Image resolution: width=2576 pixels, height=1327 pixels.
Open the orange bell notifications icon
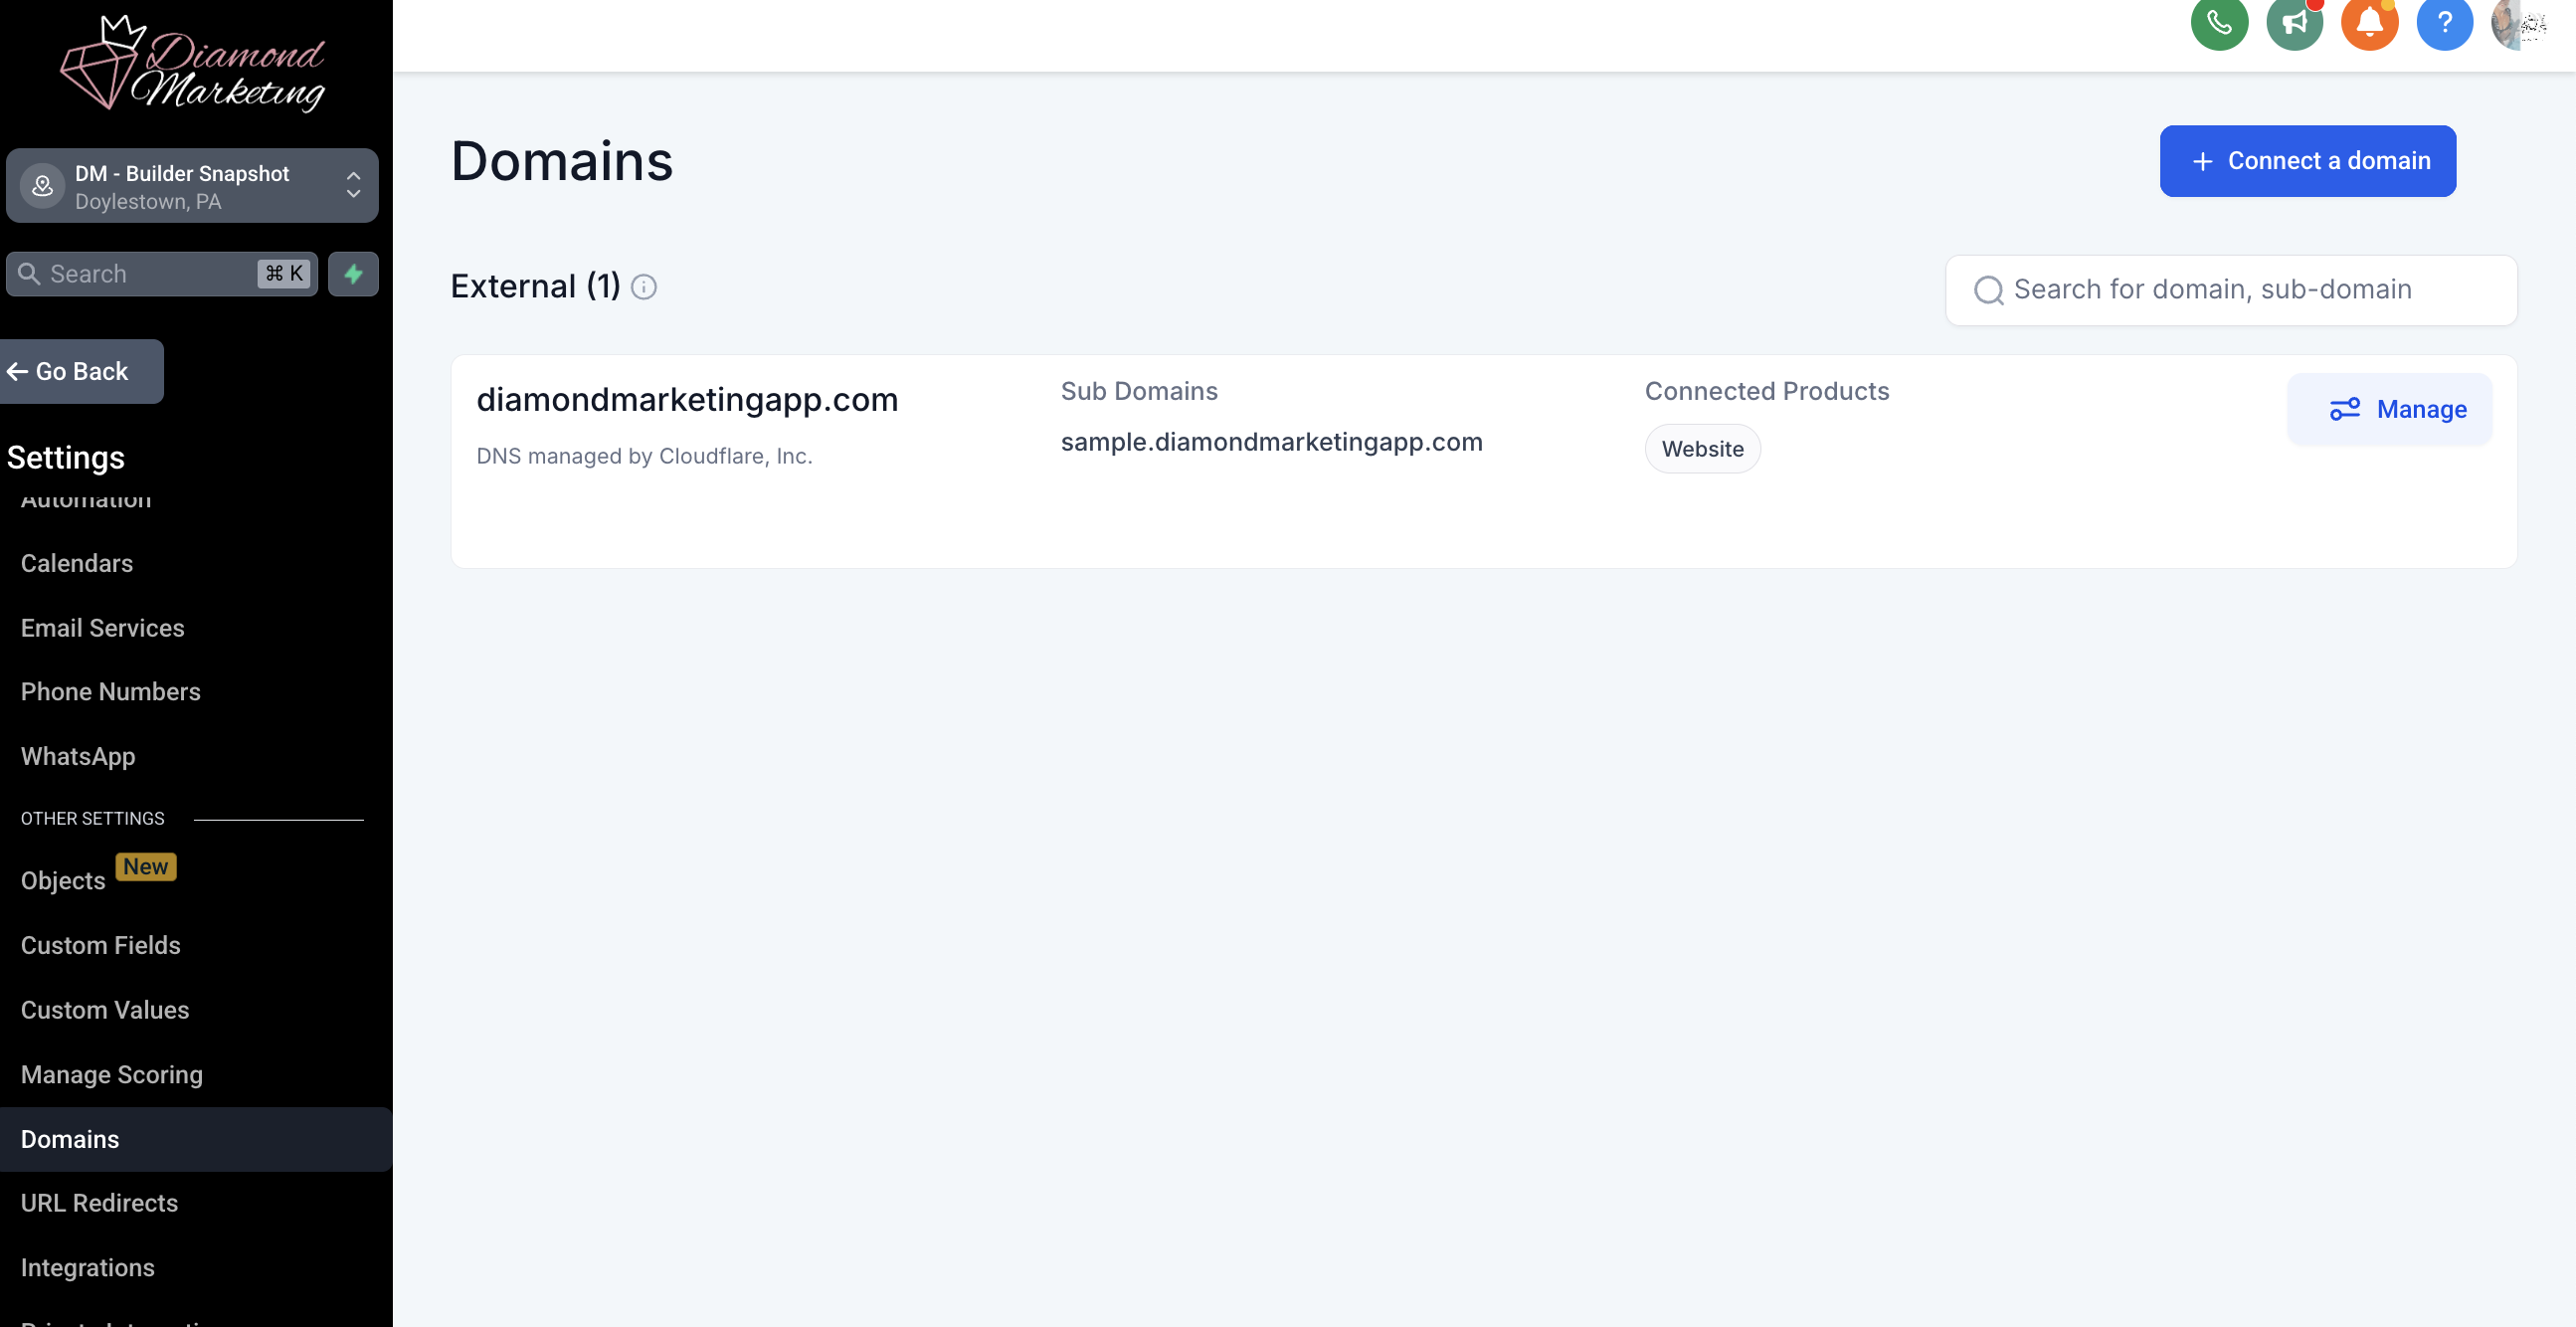pyautogui.click(x=2368, y=22)
